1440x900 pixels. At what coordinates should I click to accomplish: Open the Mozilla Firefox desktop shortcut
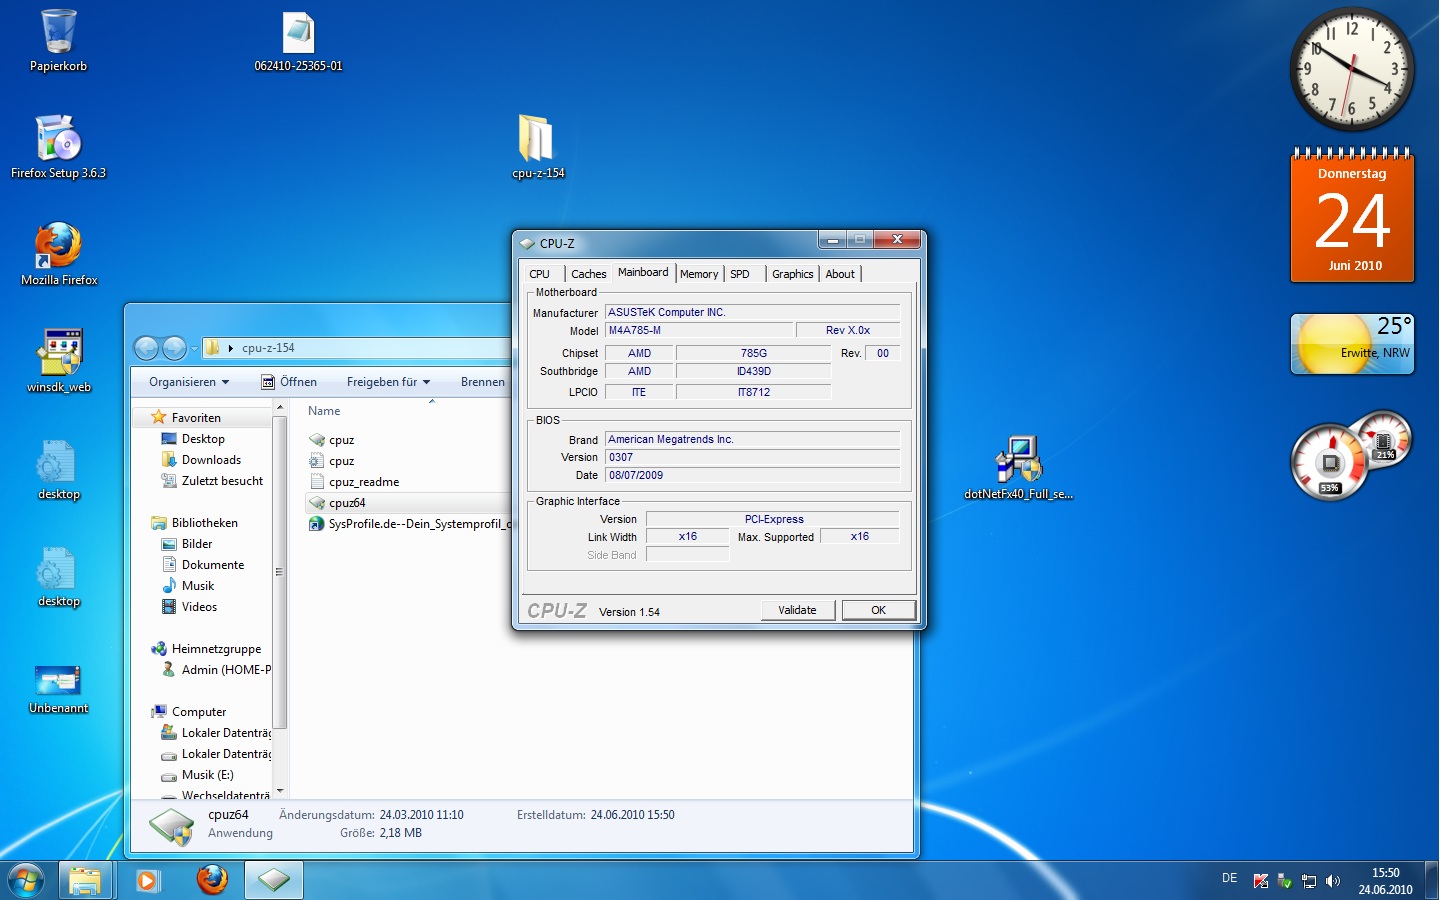tap(59, 254)
